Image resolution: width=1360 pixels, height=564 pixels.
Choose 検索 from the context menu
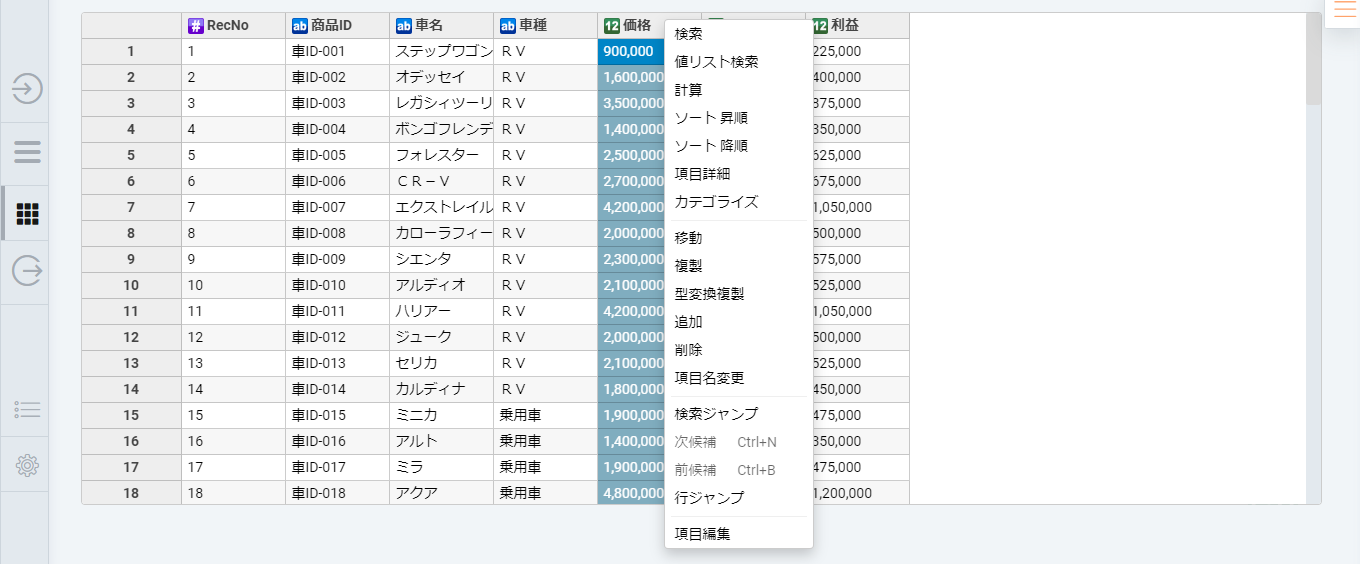click(739, 34)
